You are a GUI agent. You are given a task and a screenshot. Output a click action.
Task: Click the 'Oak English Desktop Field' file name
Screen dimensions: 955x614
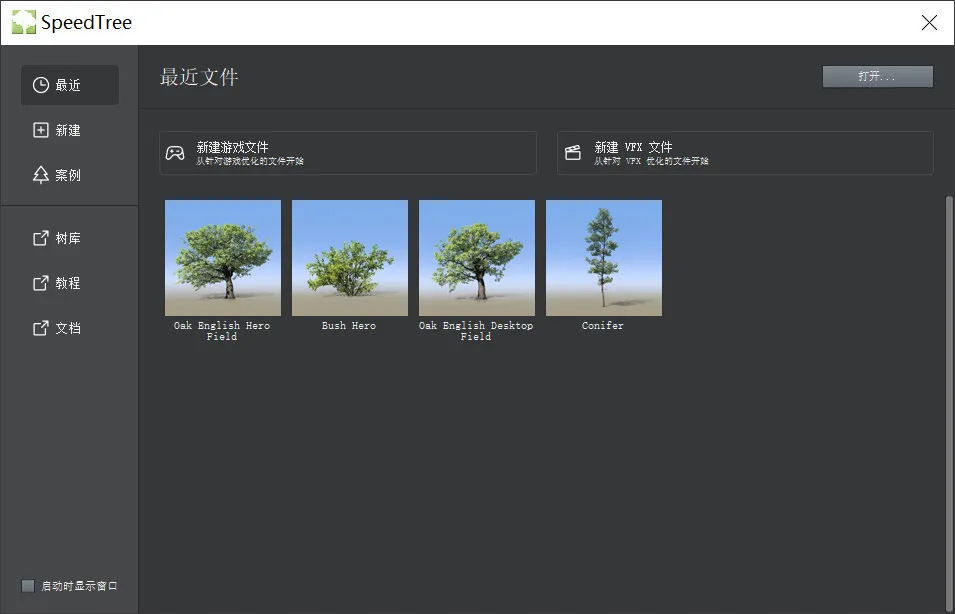[476, 331]
